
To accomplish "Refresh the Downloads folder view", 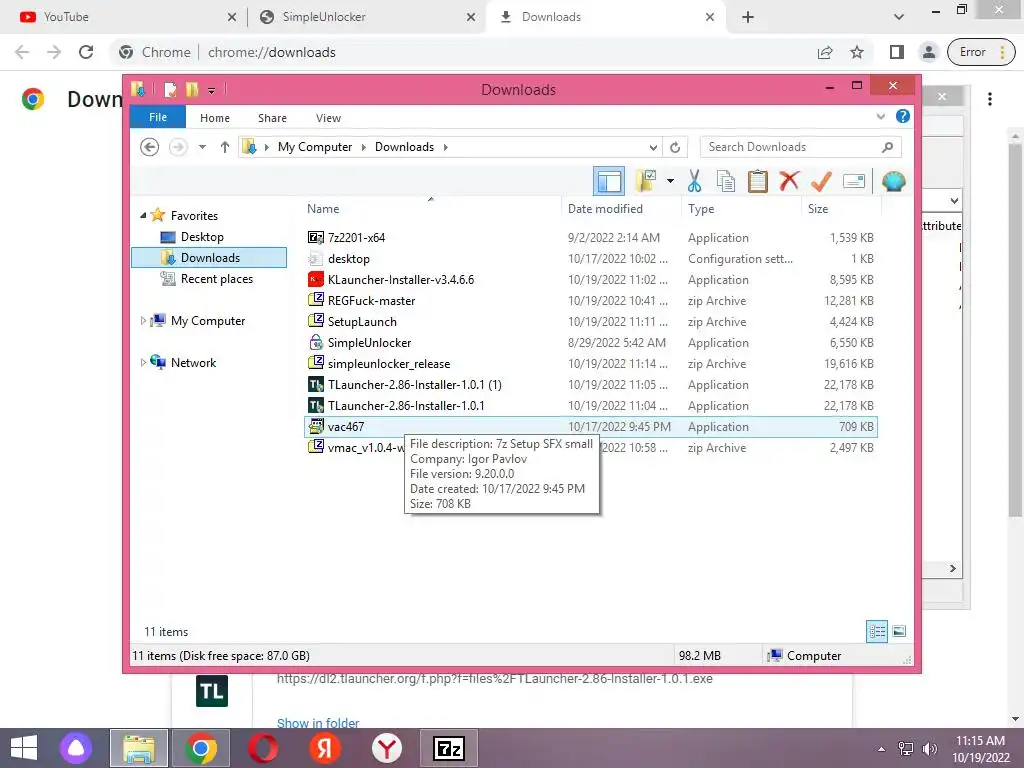I will point(675,147).
